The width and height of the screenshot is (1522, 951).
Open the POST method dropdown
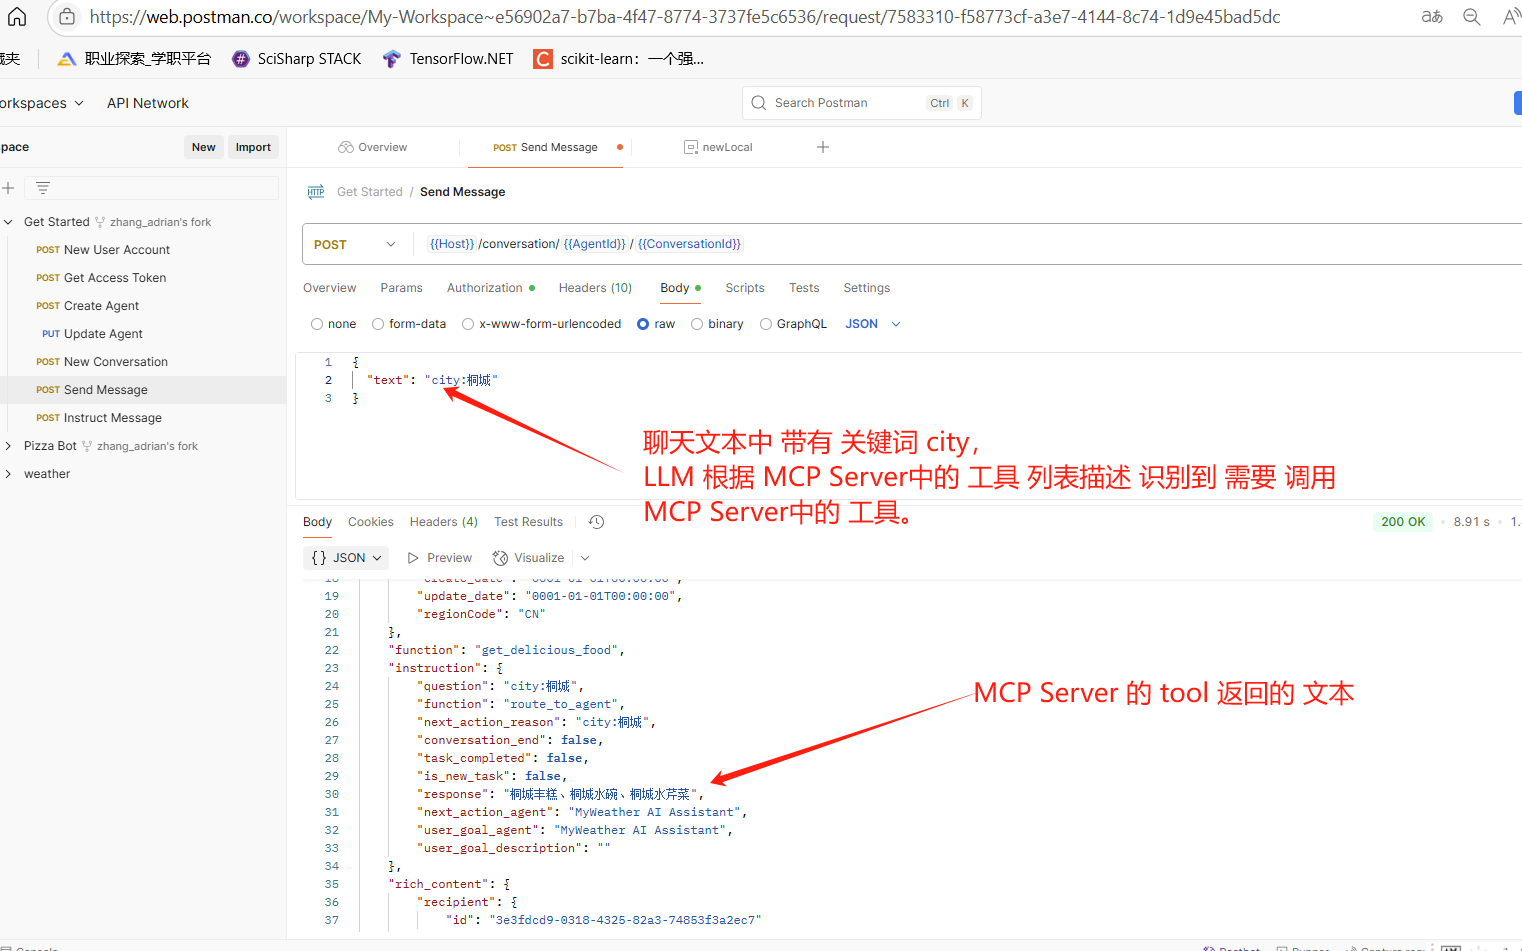355,244
